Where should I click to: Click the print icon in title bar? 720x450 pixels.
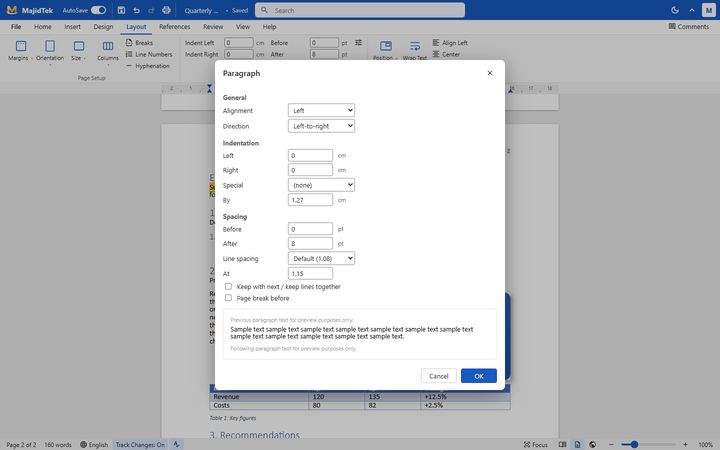click(x=166, y=10)
